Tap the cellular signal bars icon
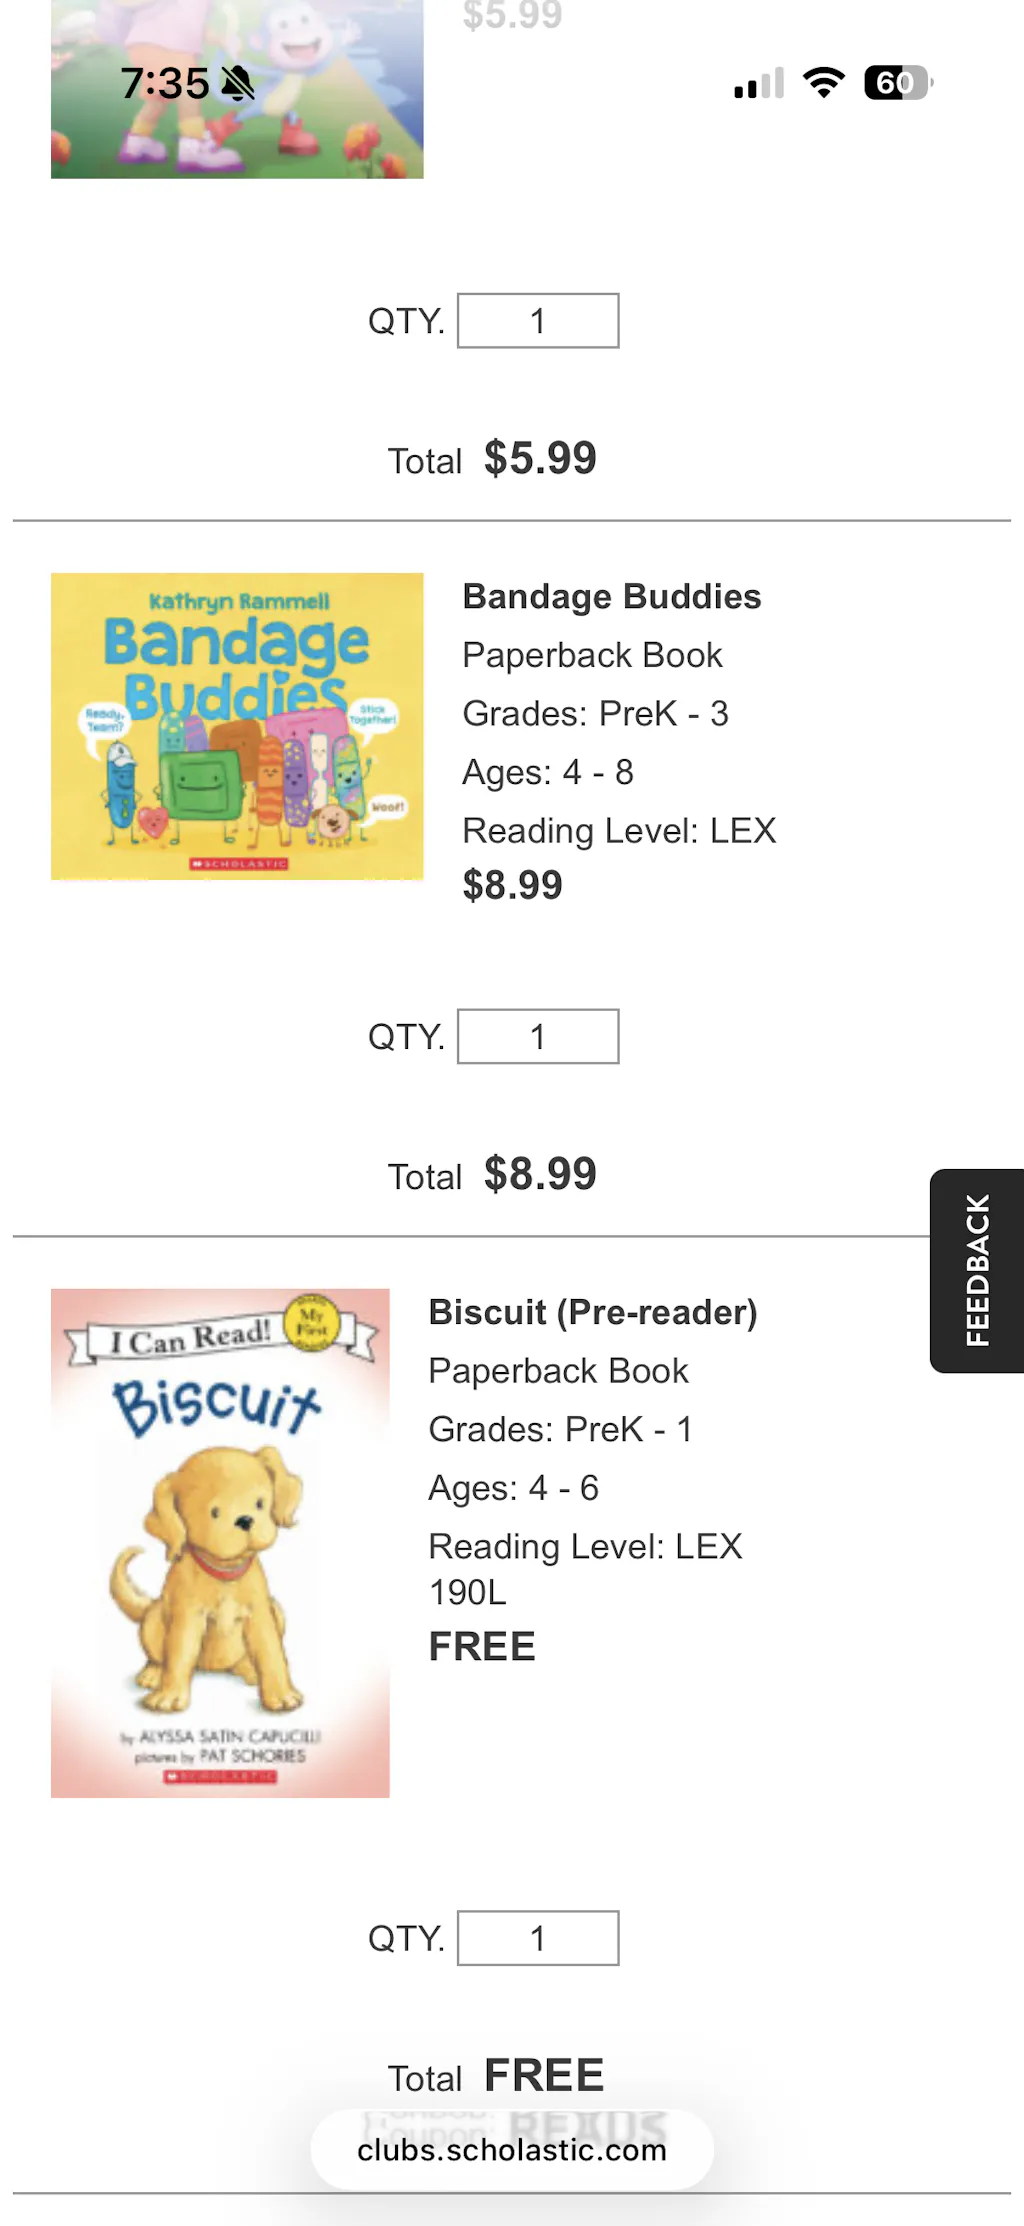The height and width of the screenshot is (2226, 1024). (x=758, y=84)
